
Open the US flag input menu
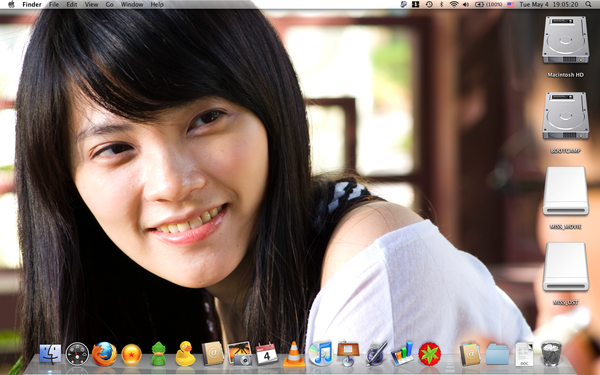(x=510, y=5)
